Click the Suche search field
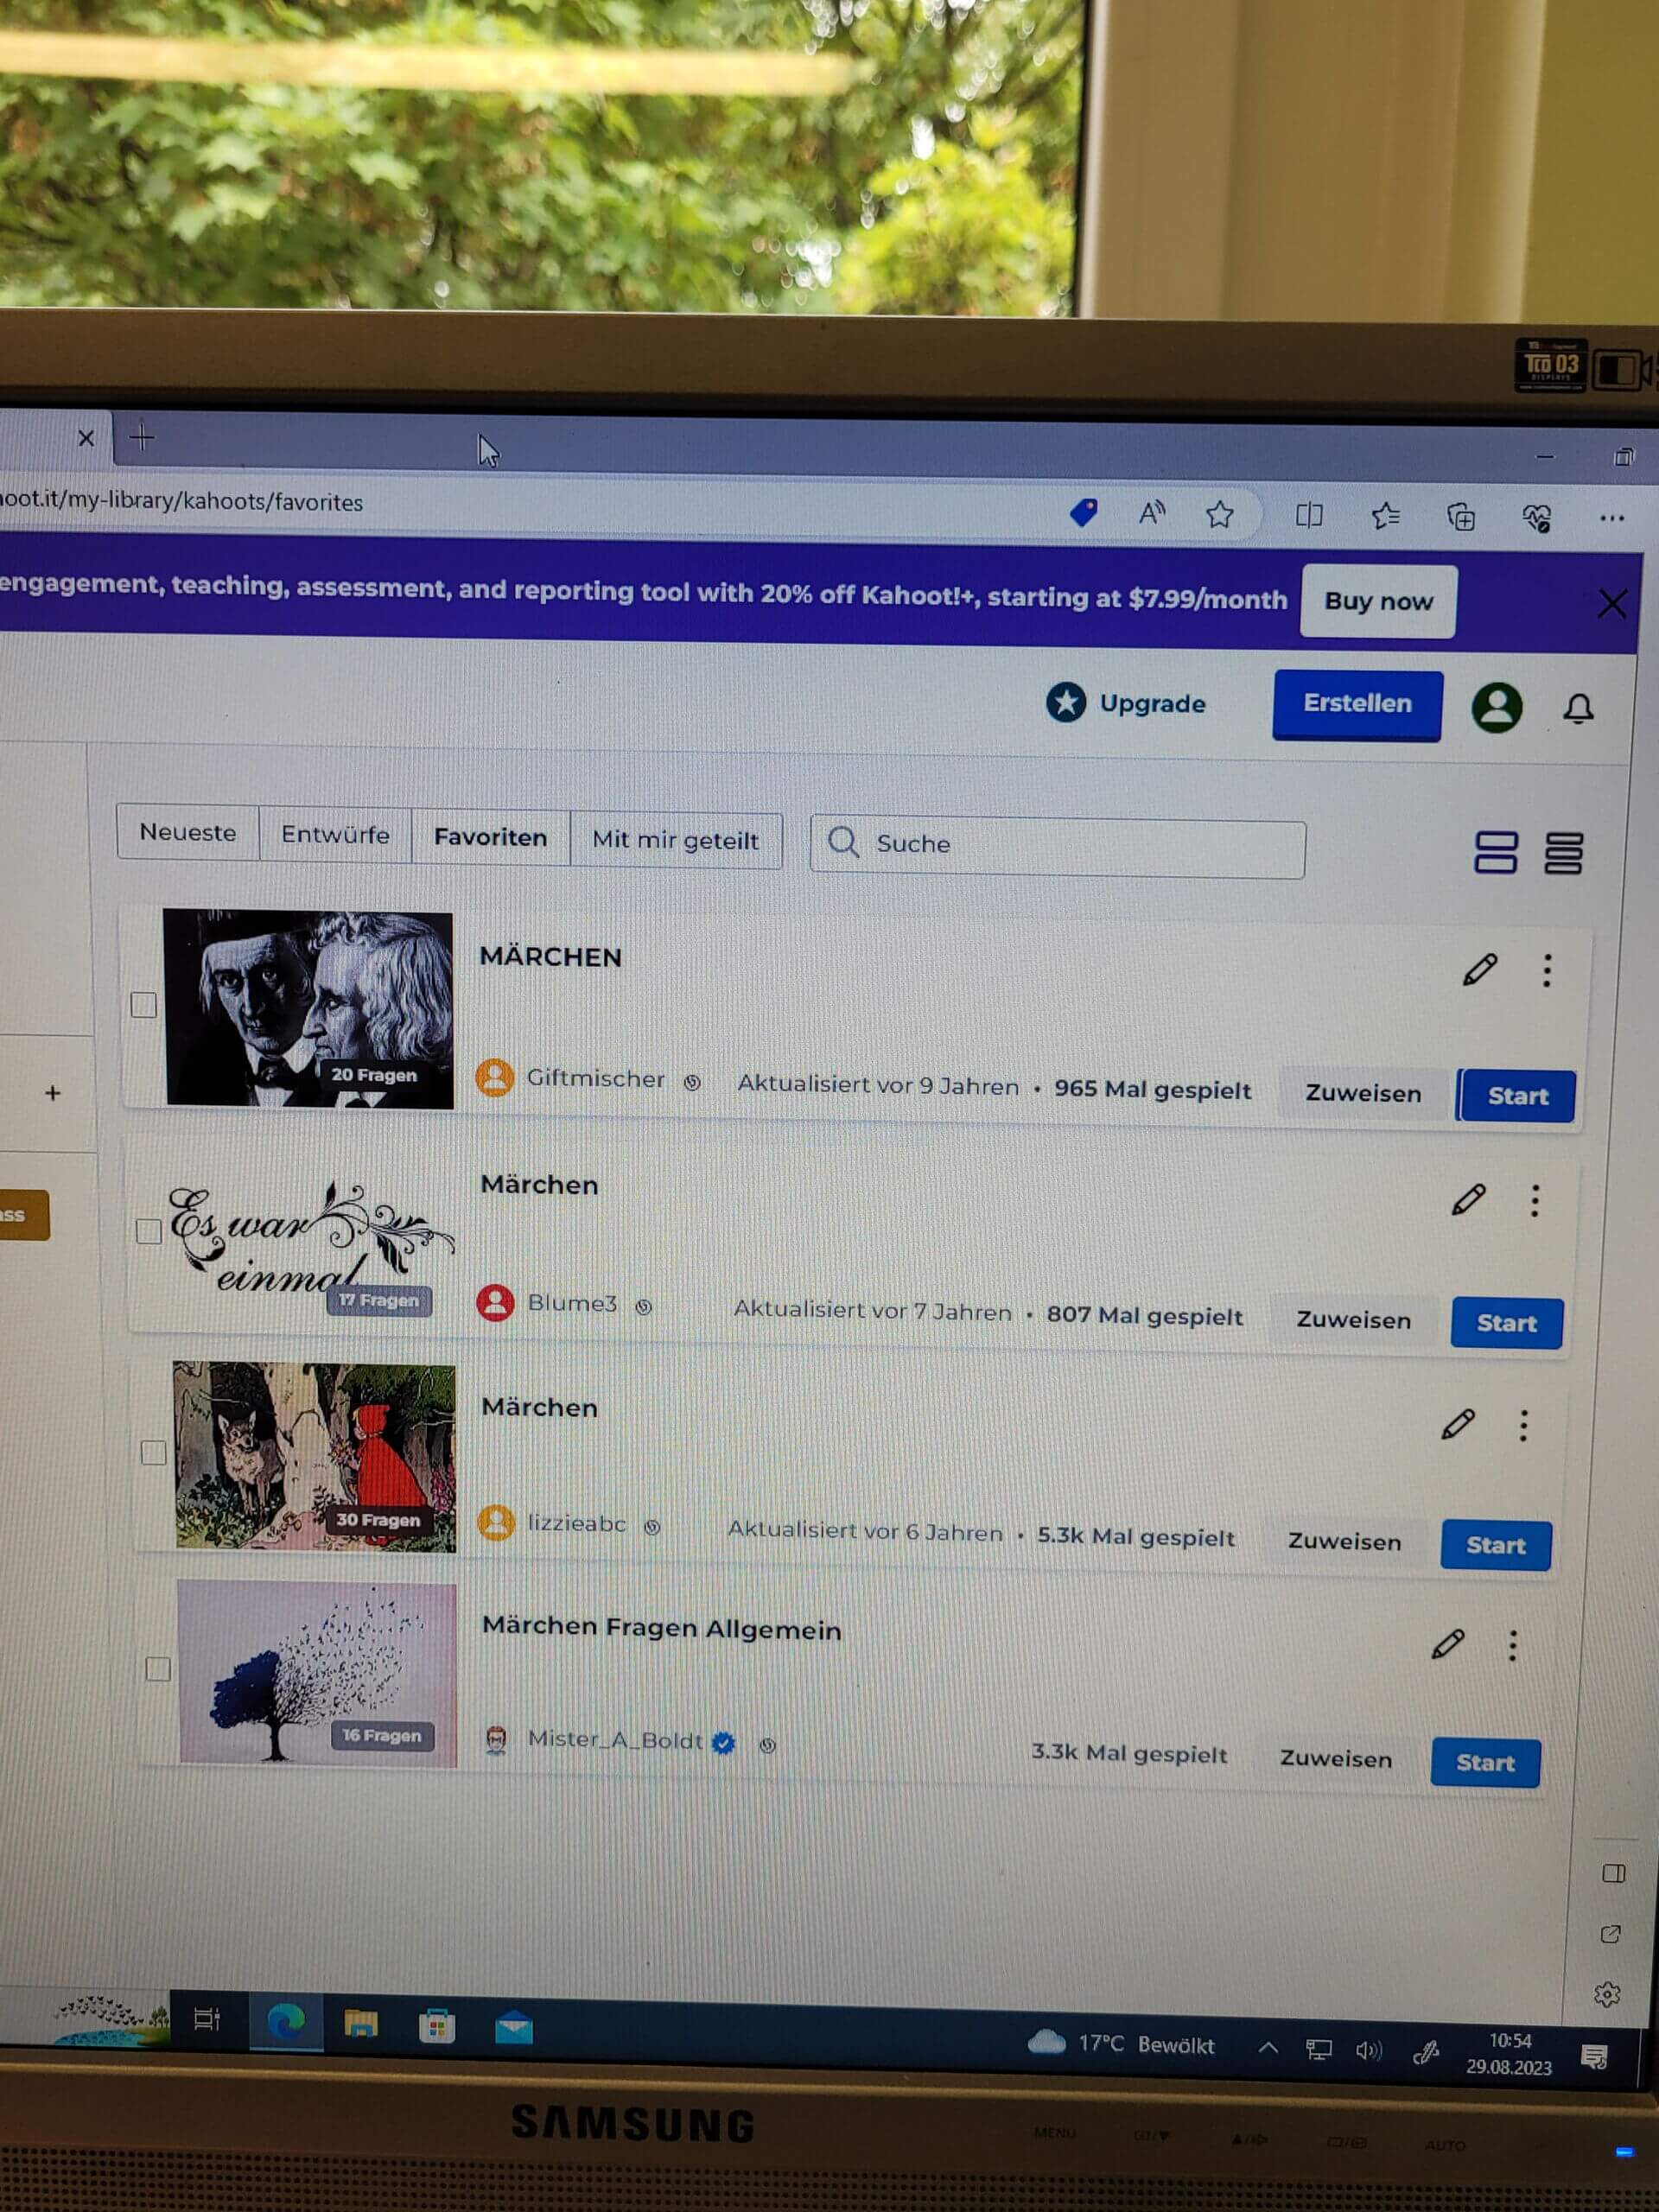The height and width of the screenshot is (2212, 1659). 1057,848
